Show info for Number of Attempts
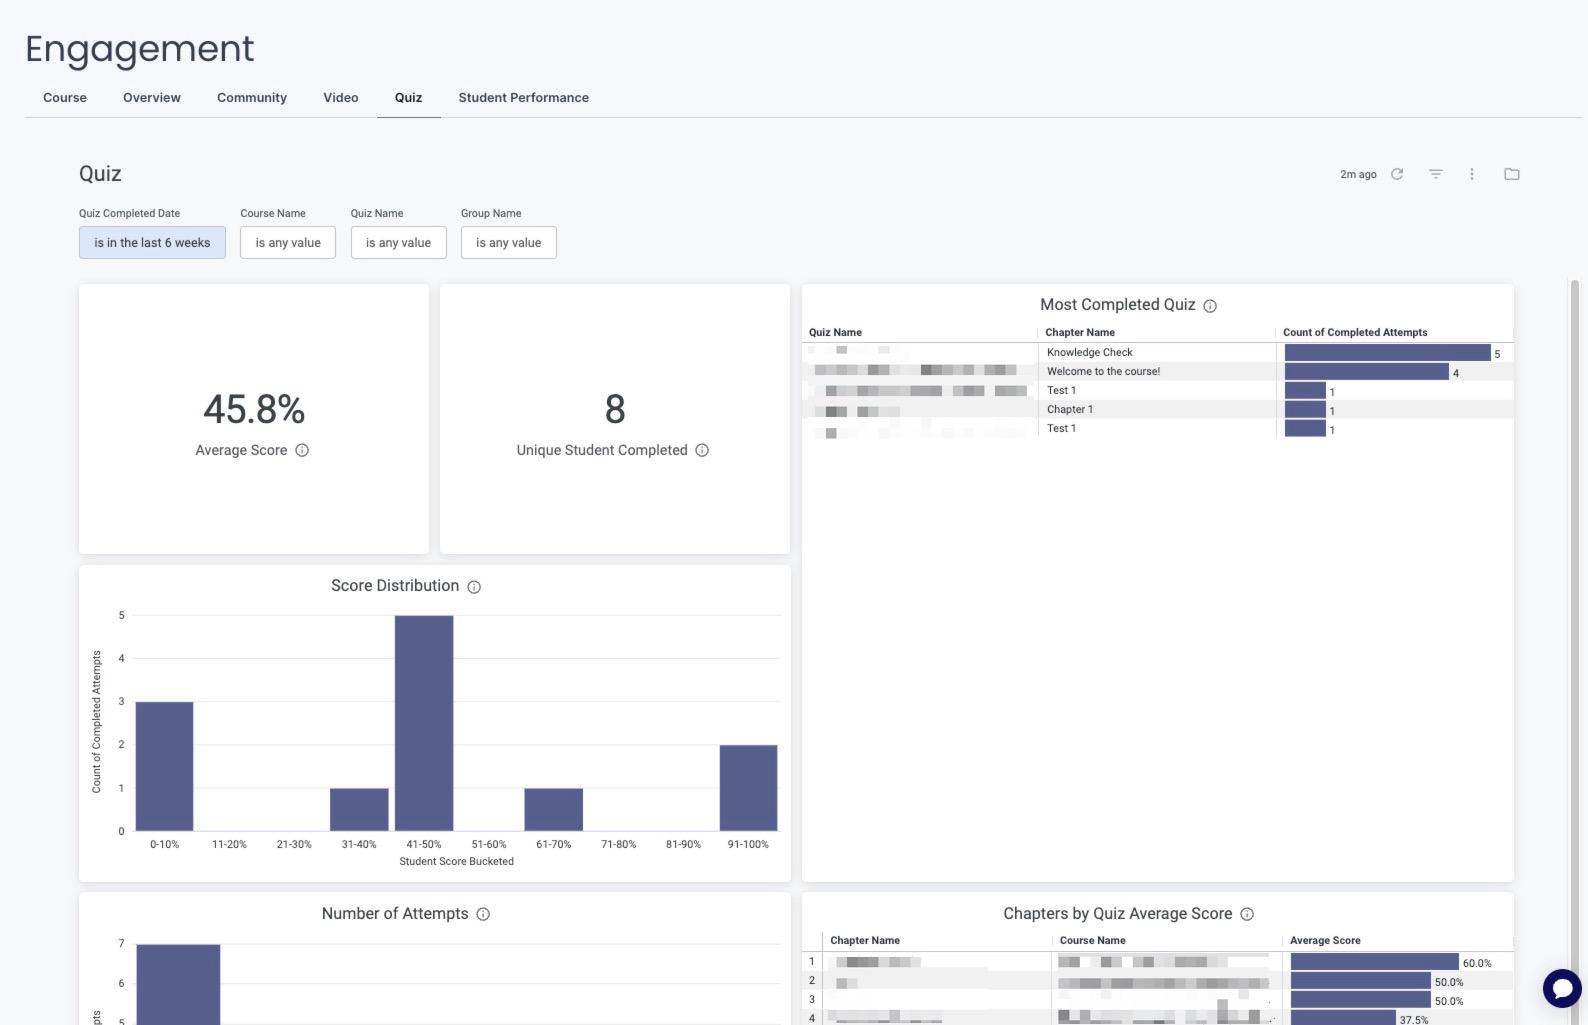Screen dimensions: 1588x1025 point(483,914)
